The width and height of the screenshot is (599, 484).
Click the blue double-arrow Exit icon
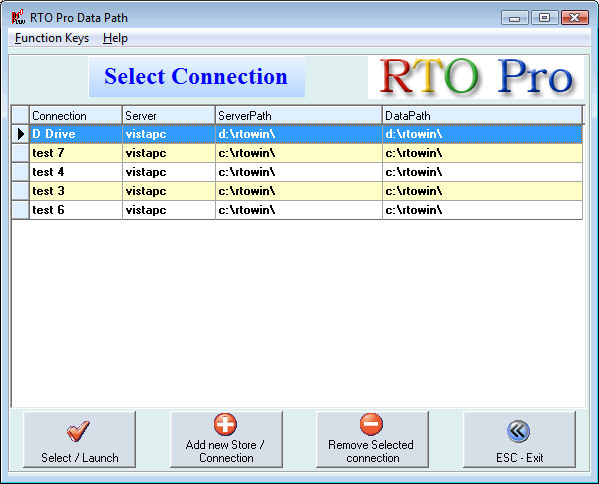(x=518, y=431)
